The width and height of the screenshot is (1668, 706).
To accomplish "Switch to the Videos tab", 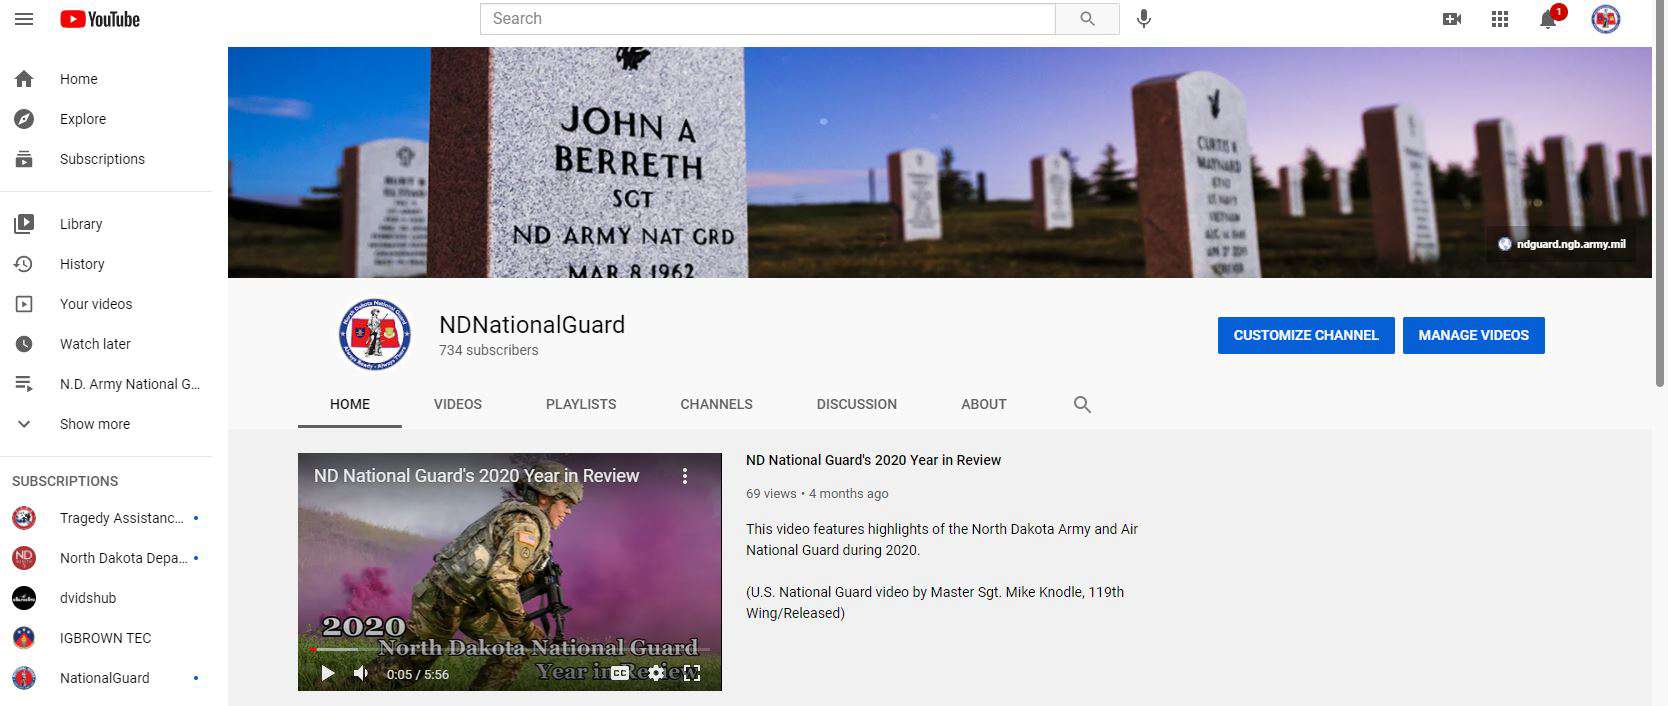I will [x=457, y=404].
